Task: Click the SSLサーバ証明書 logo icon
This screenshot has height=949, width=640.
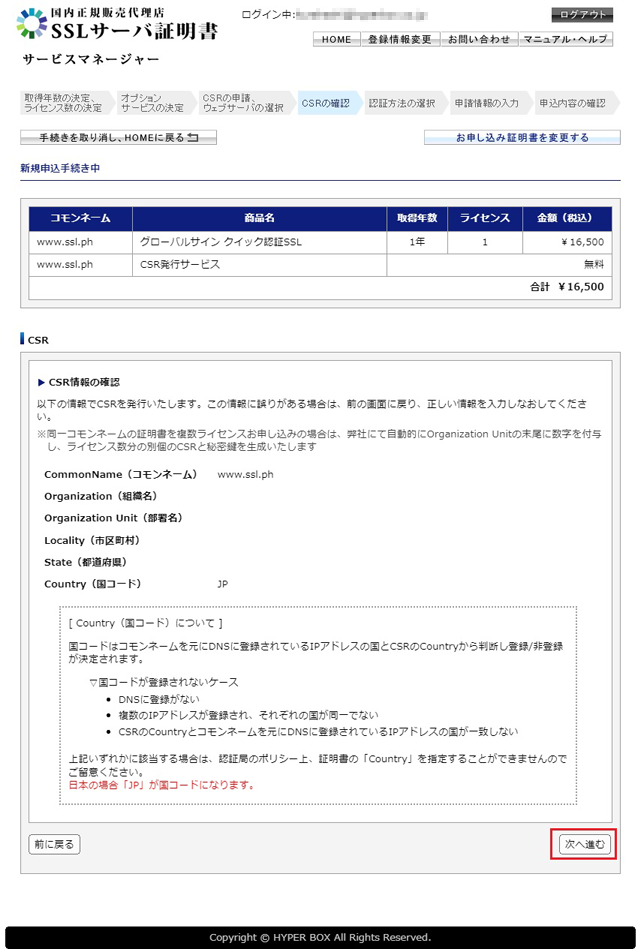Action: 31,24
